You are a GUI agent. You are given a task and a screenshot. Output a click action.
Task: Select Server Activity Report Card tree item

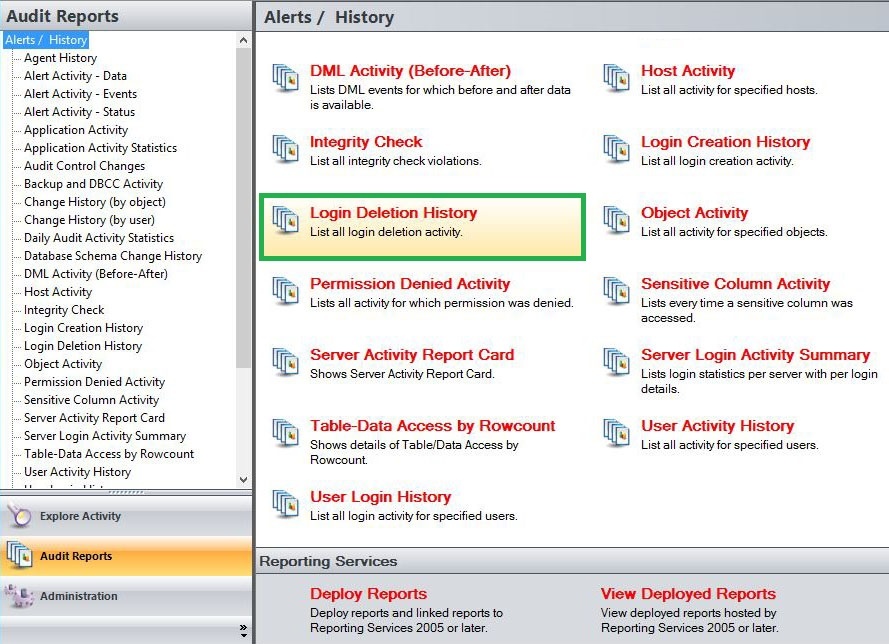coord(94,418)
